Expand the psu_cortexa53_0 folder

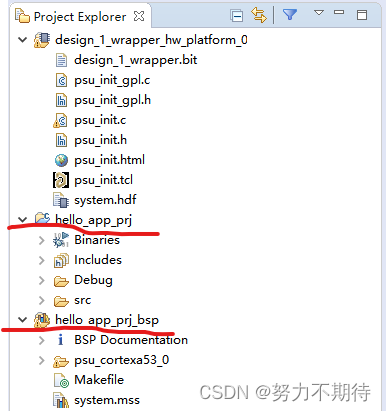[x=42, y=360]
